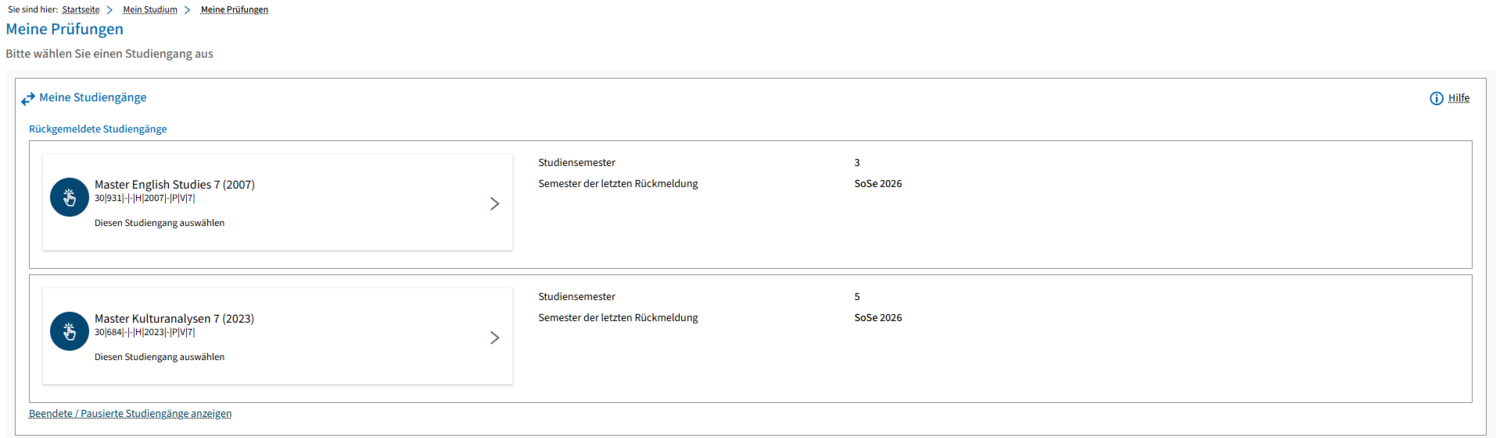Click the info circle icon next to Hilfe
Image resolution: width=1500 pixels, height=438 pixels.
pyautogui.click(x=1437, y=98)
